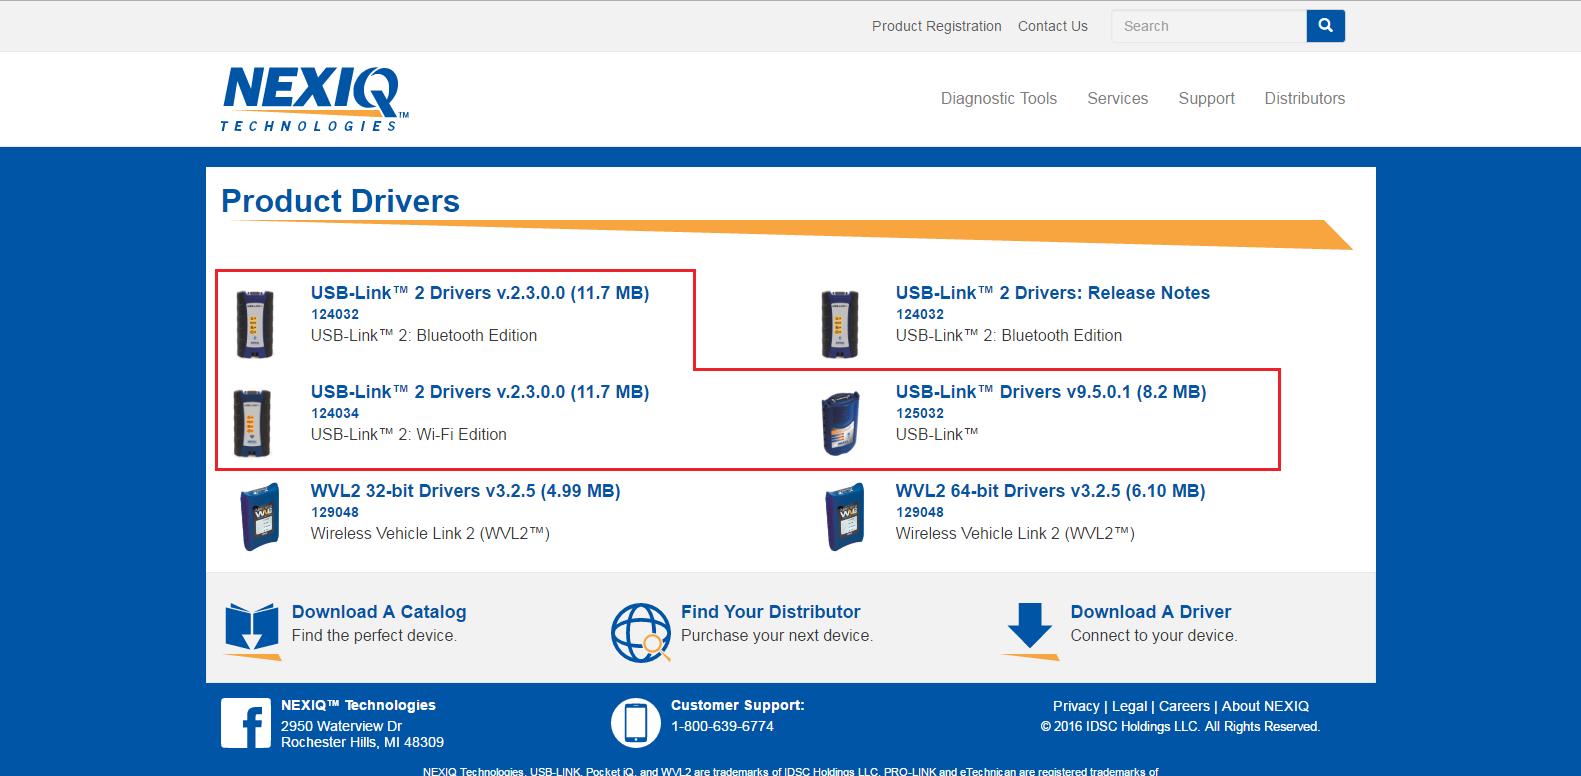Image resolution: width=1581 pixels, height=776 pixels.
Task: Click the Download A Driver heading
Action: click(x=1150, y=612)
